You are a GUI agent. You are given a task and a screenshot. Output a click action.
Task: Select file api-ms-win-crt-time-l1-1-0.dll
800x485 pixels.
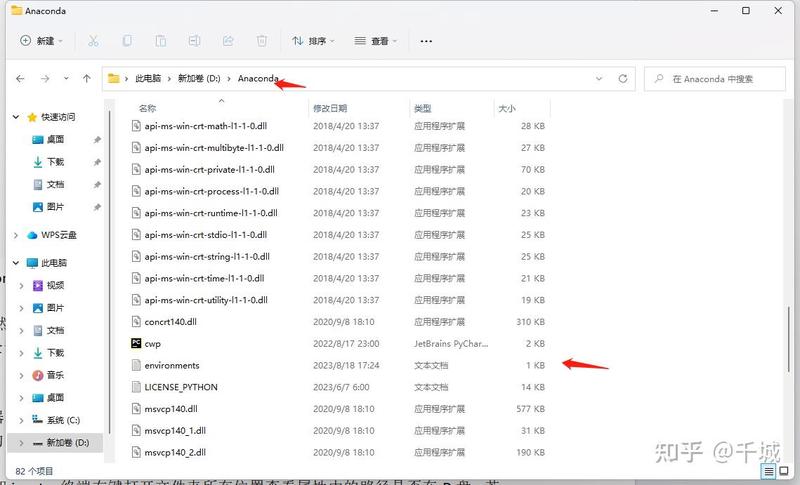(x=204, y=278)
